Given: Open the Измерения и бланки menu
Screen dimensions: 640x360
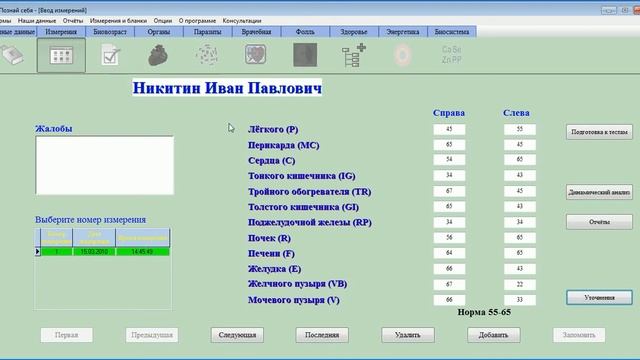Looking at the screenshot, I should [x=118, y=20].
